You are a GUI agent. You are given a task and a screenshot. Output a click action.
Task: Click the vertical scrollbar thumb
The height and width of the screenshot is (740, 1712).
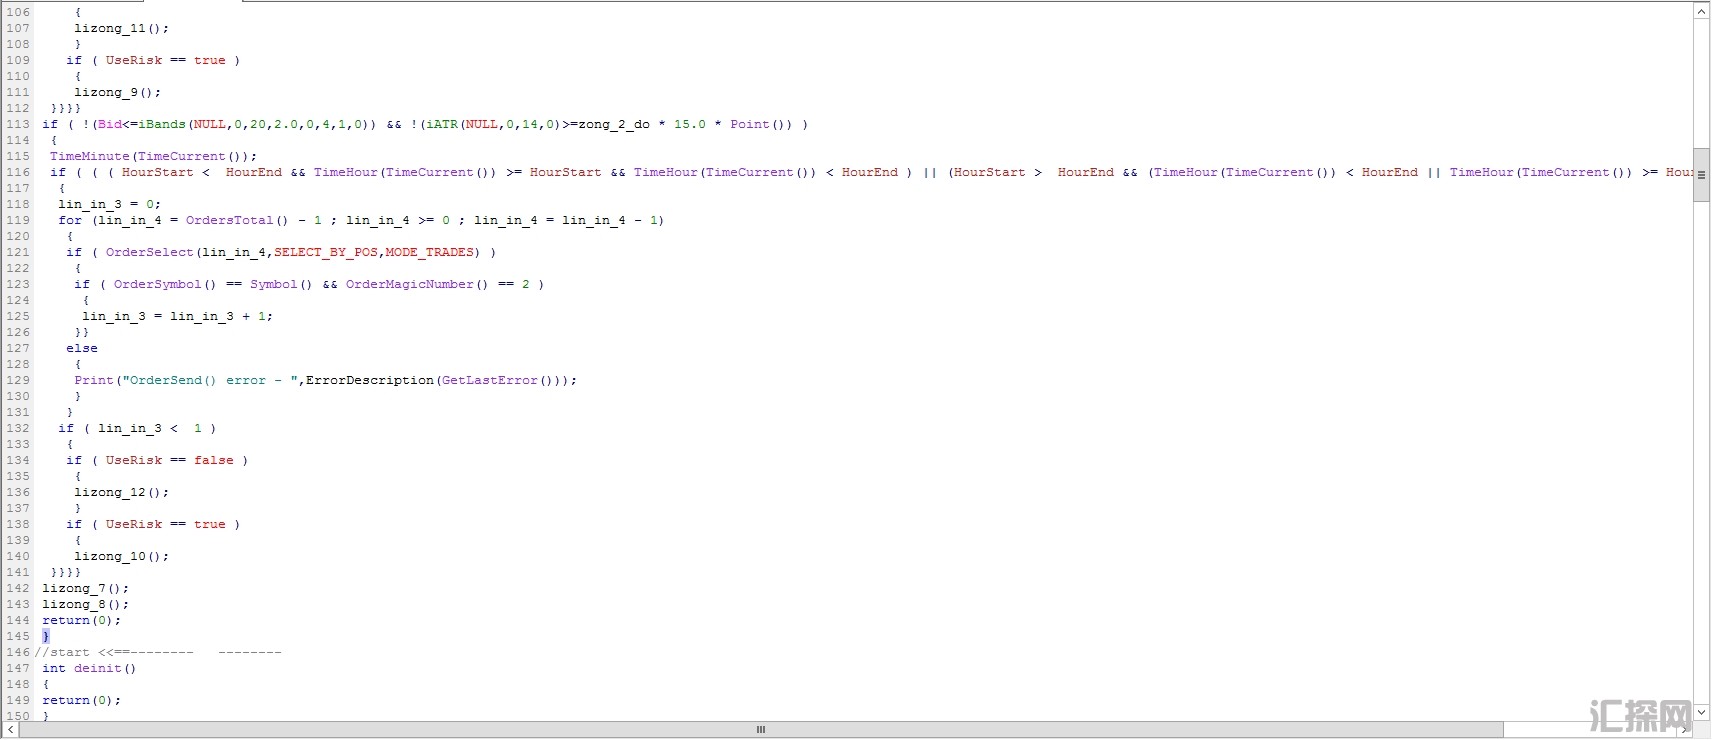pos(1702,175)
